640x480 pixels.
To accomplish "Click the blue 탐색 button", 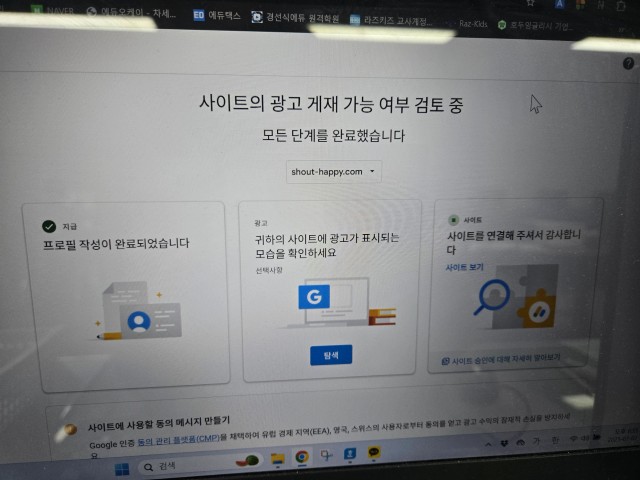I will (x=330, y=355).
